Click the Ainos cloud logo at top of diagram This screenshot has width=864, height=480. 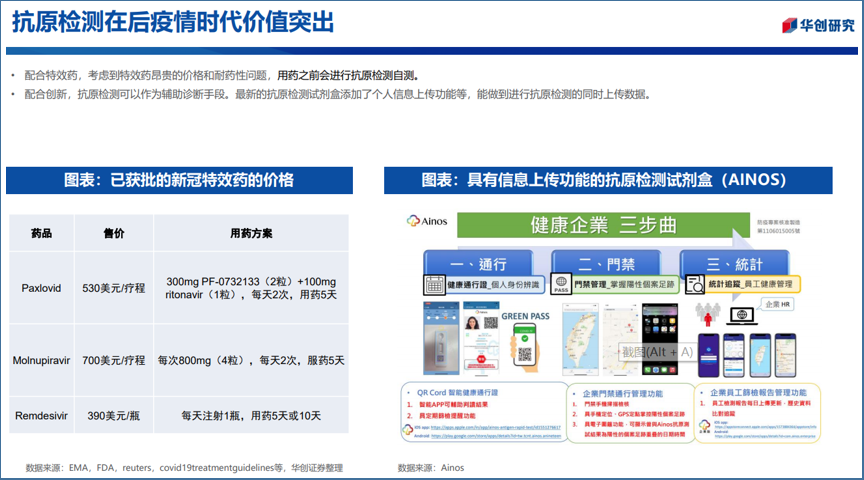(427, 221)
